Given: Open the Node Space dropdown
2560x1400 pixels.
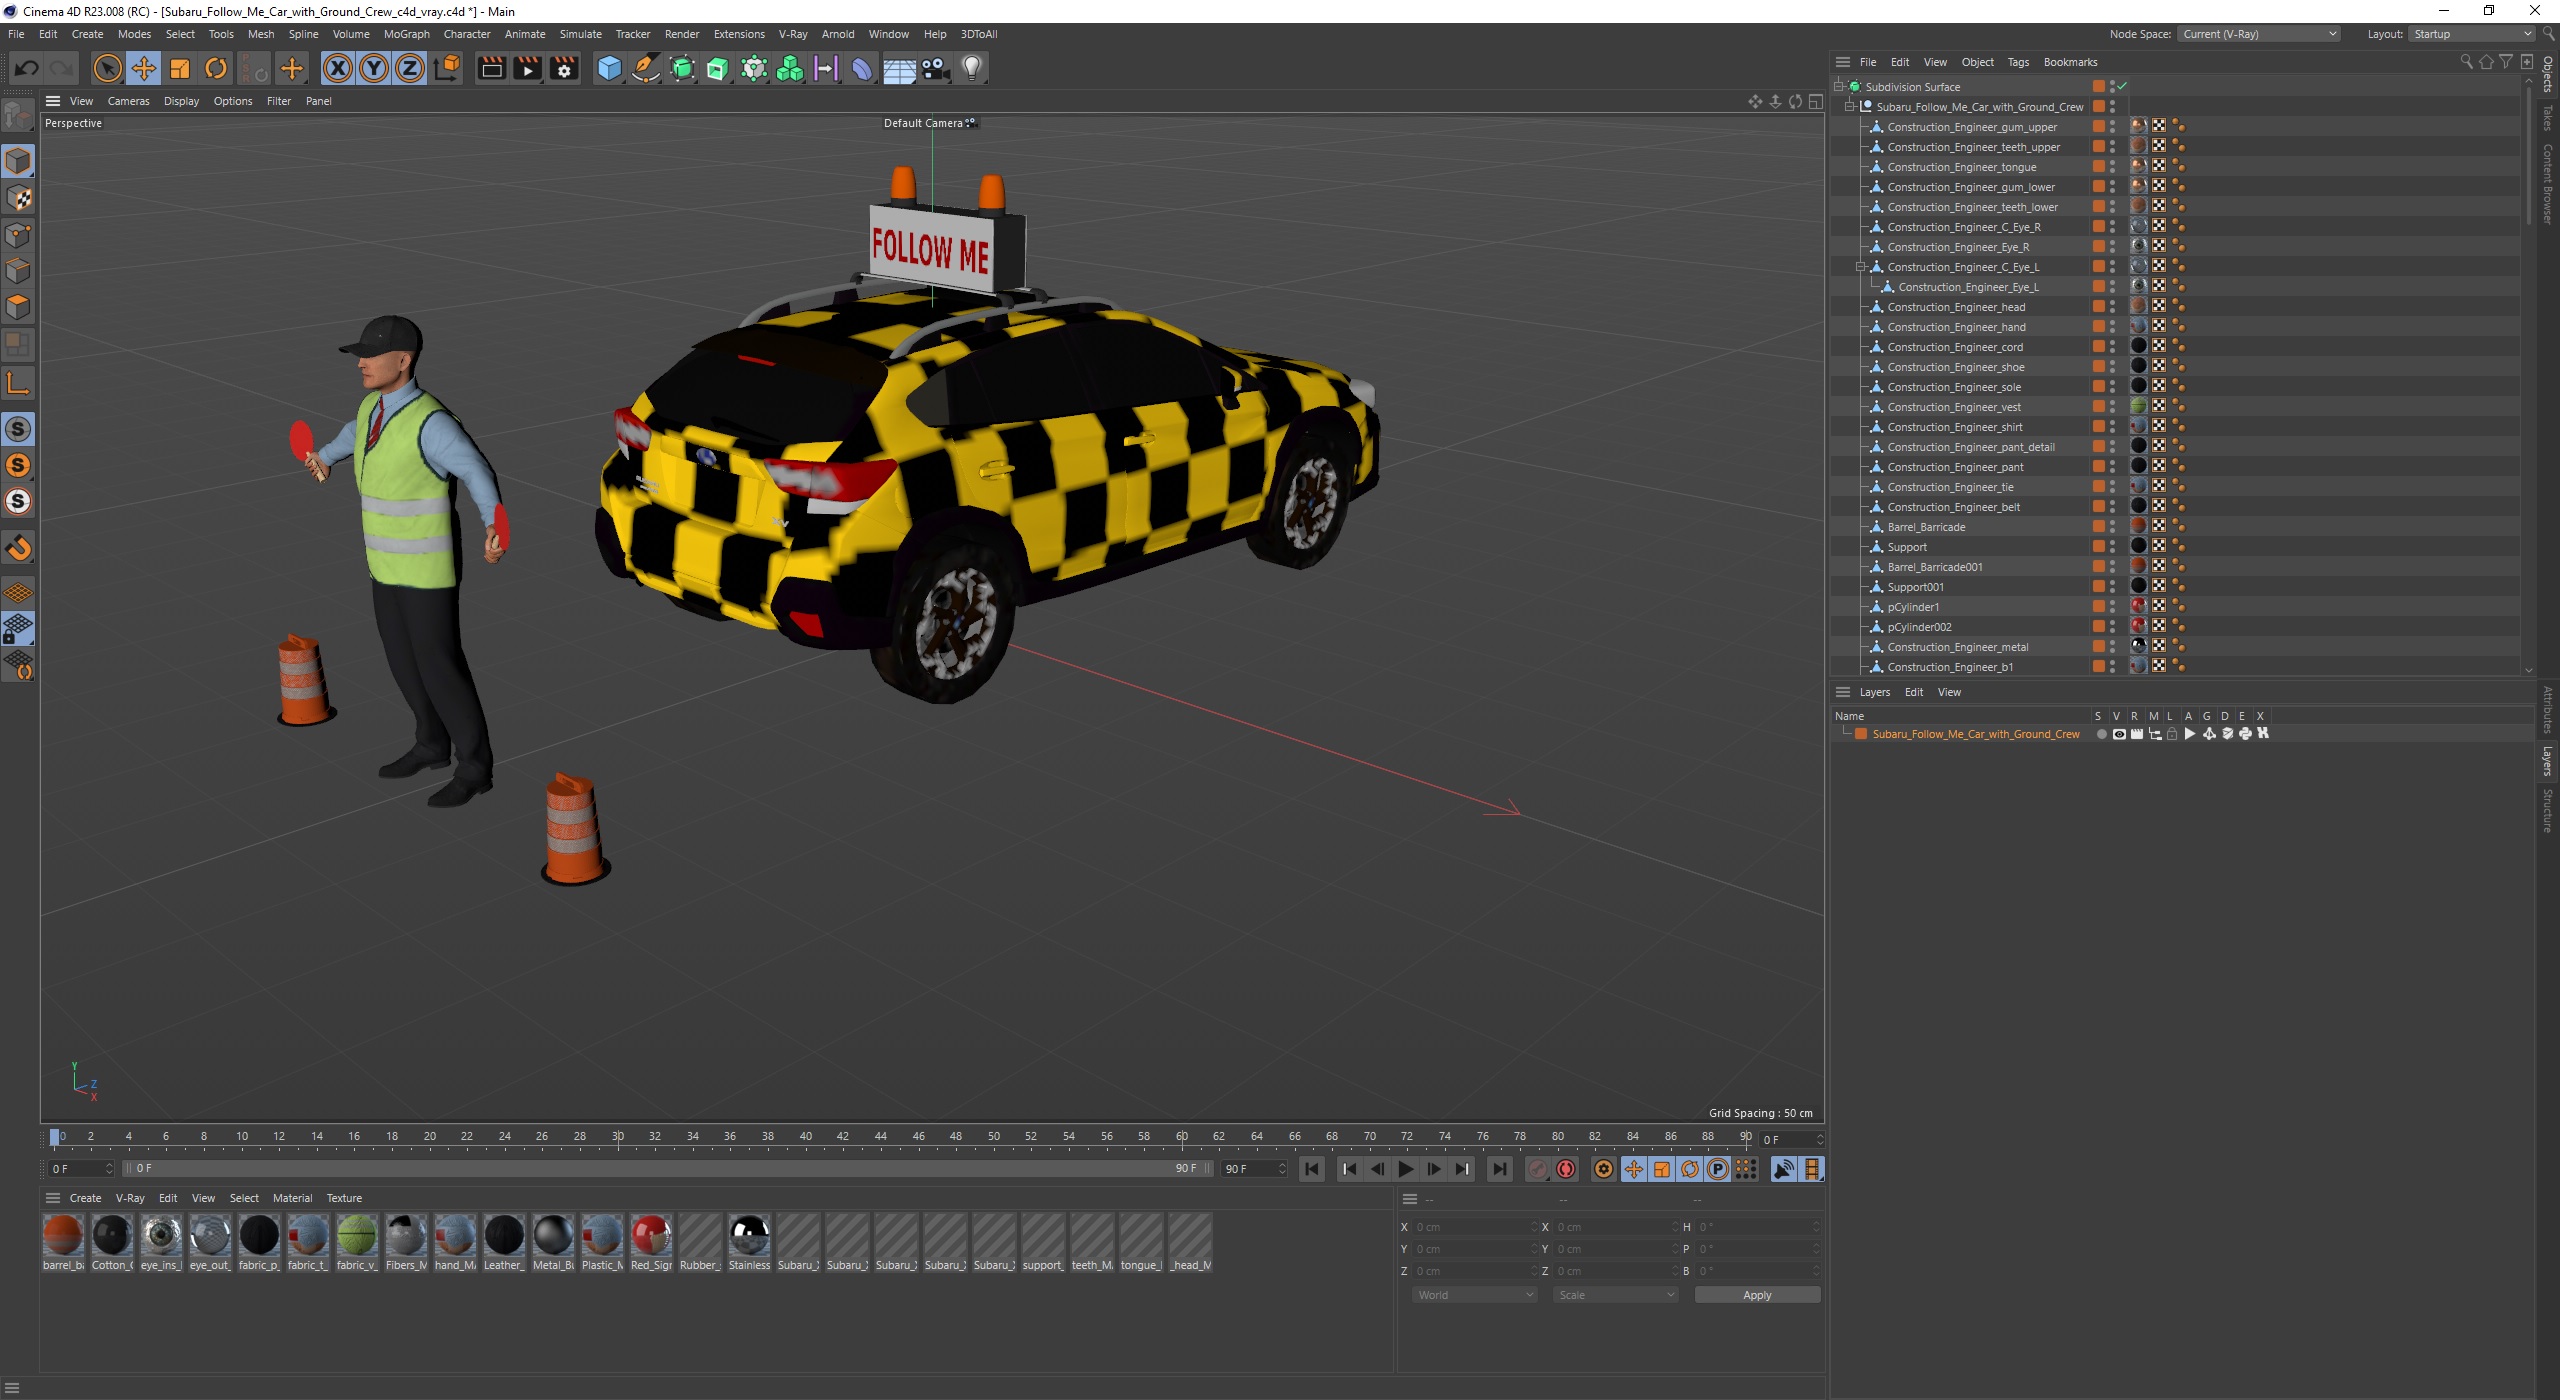Looking at the screenshot, I should coord(2259,34).
